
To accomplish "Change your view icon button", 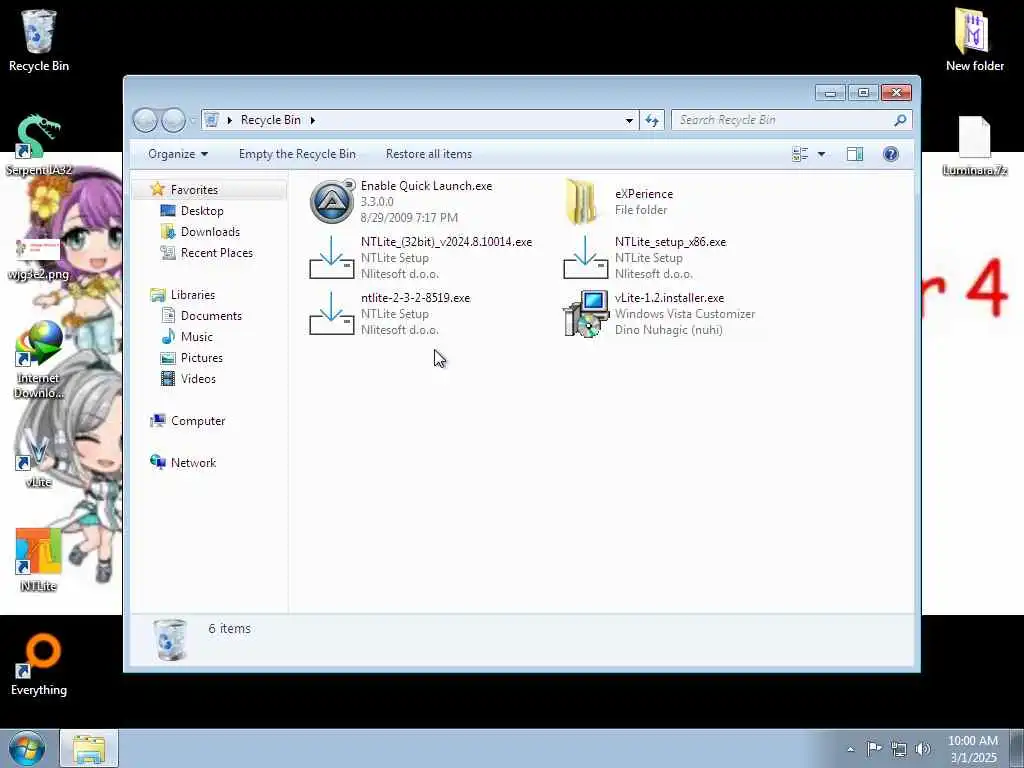I will tap(800, 154).
